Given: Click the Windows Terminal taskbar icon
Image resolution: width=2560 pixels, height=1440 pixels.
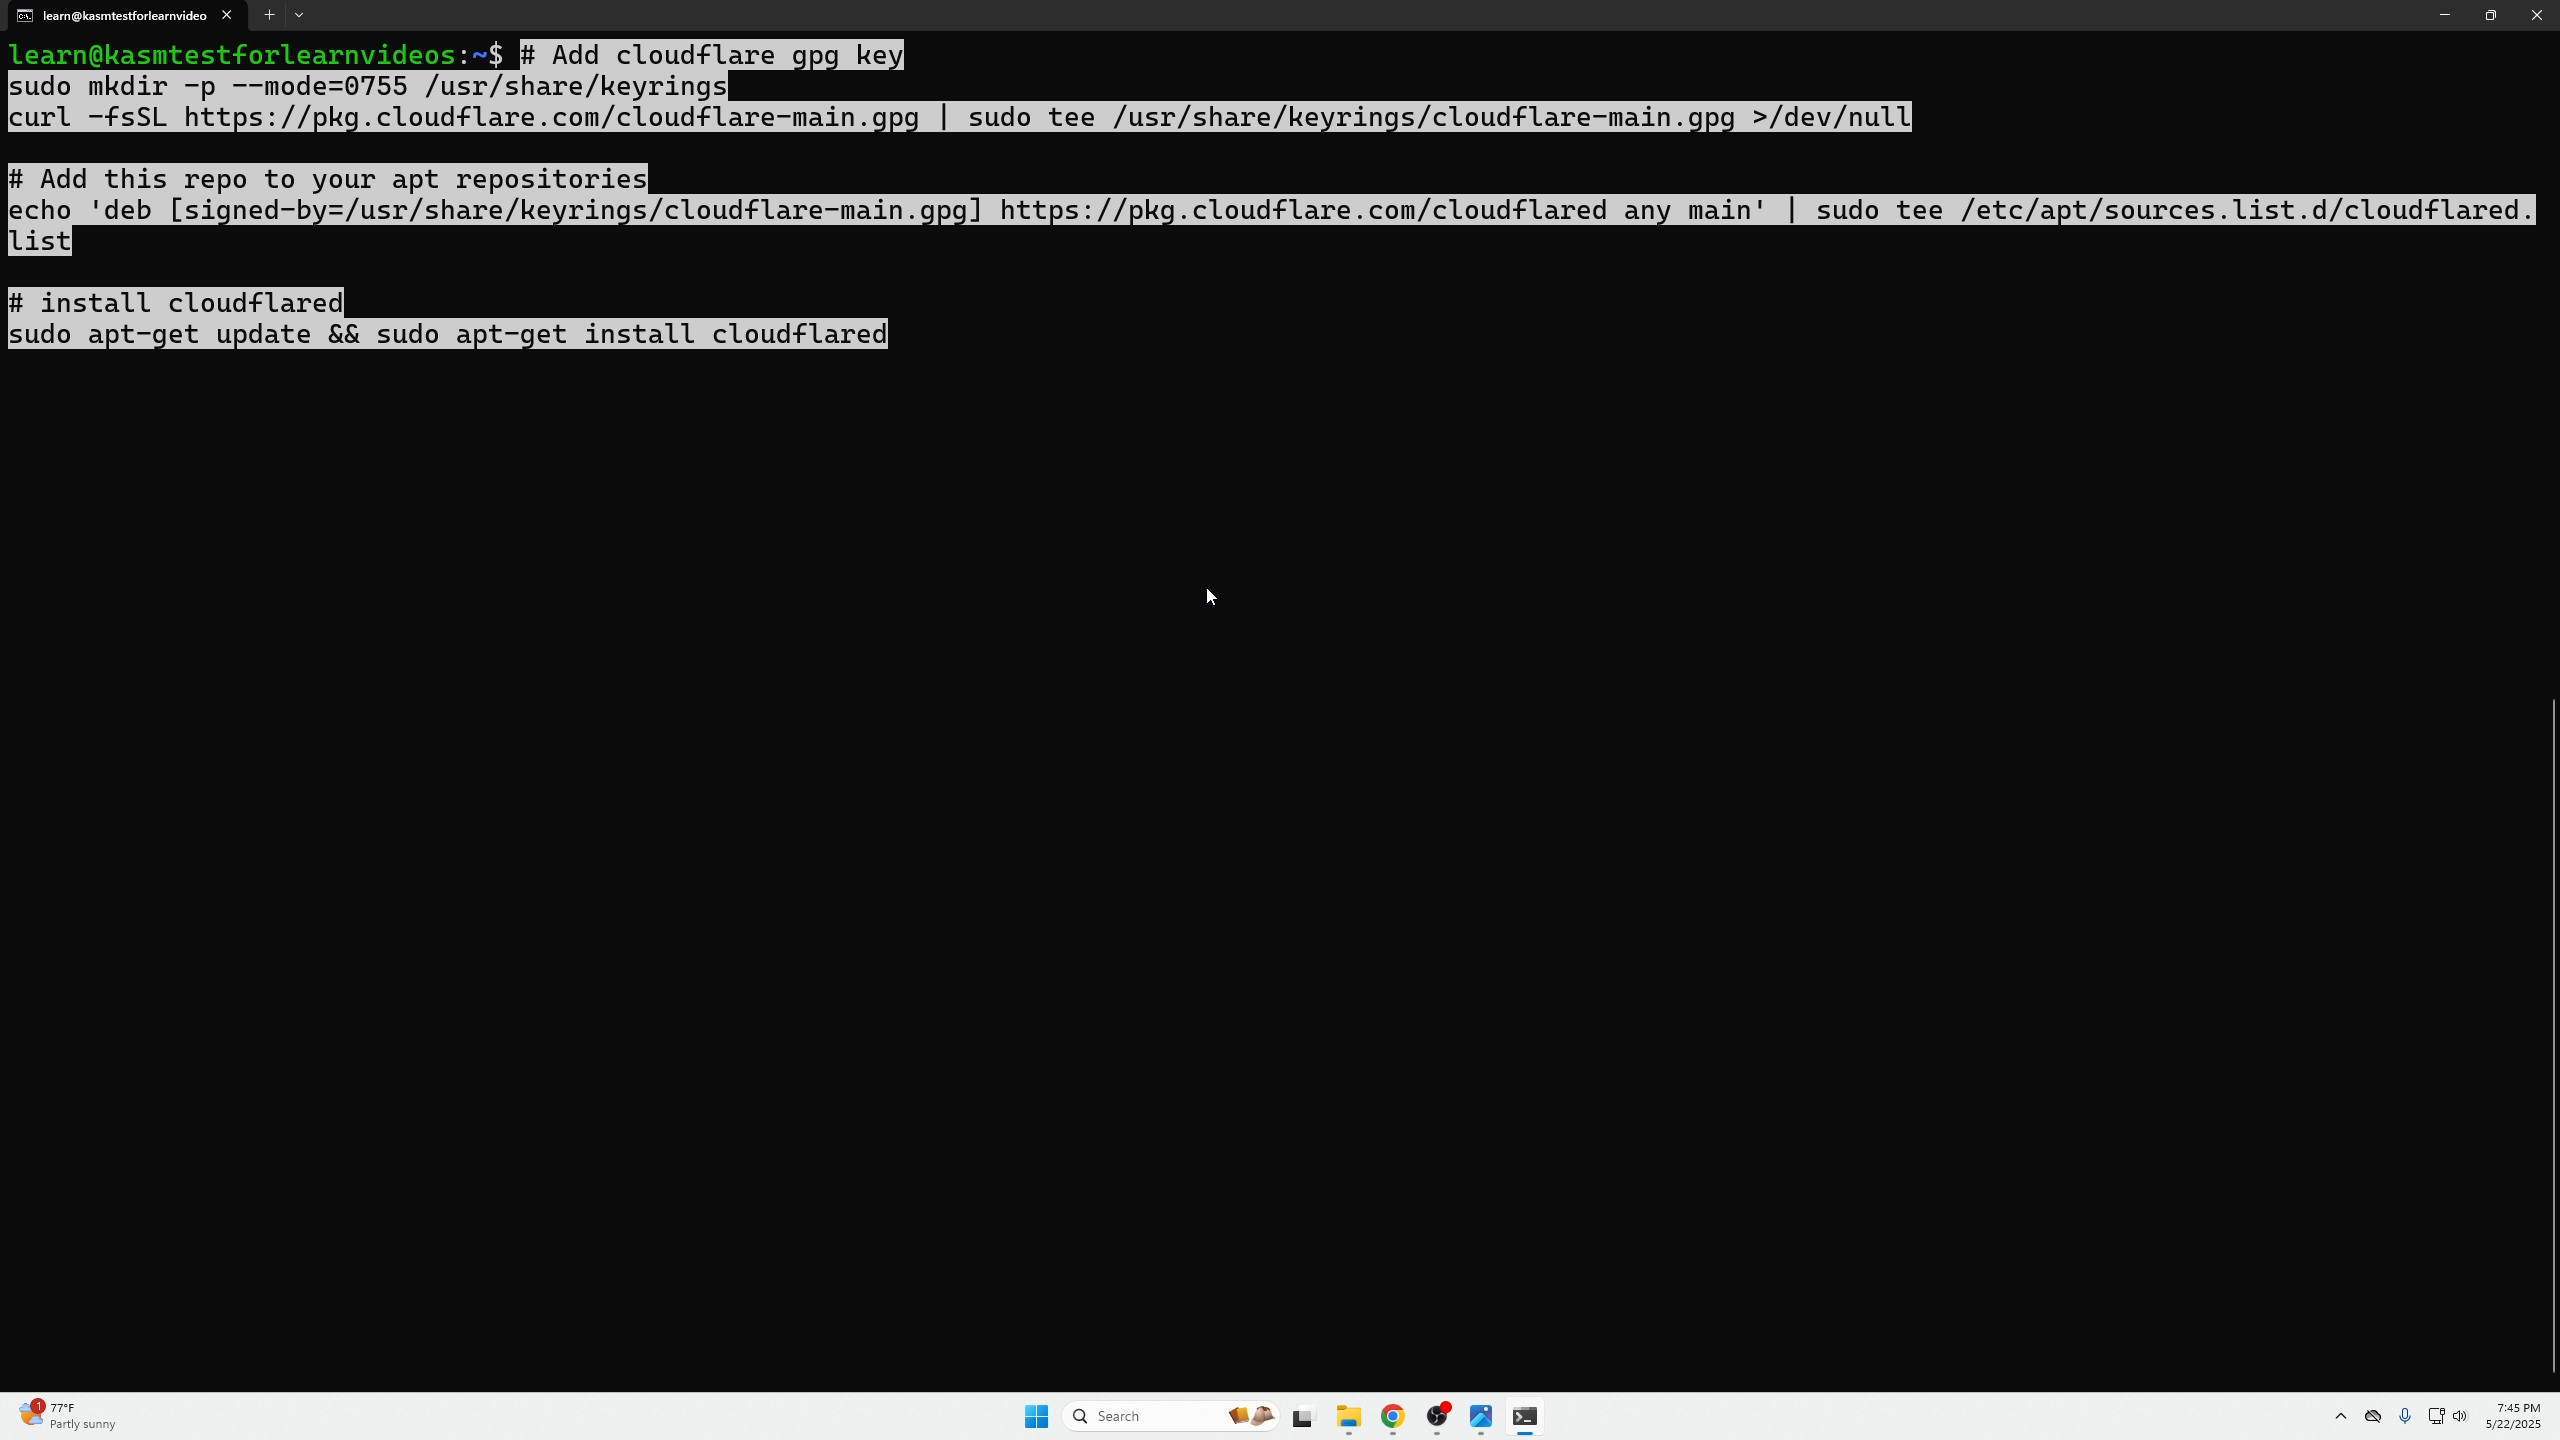Looking at the screenshot, I should coord(1525,1416).
